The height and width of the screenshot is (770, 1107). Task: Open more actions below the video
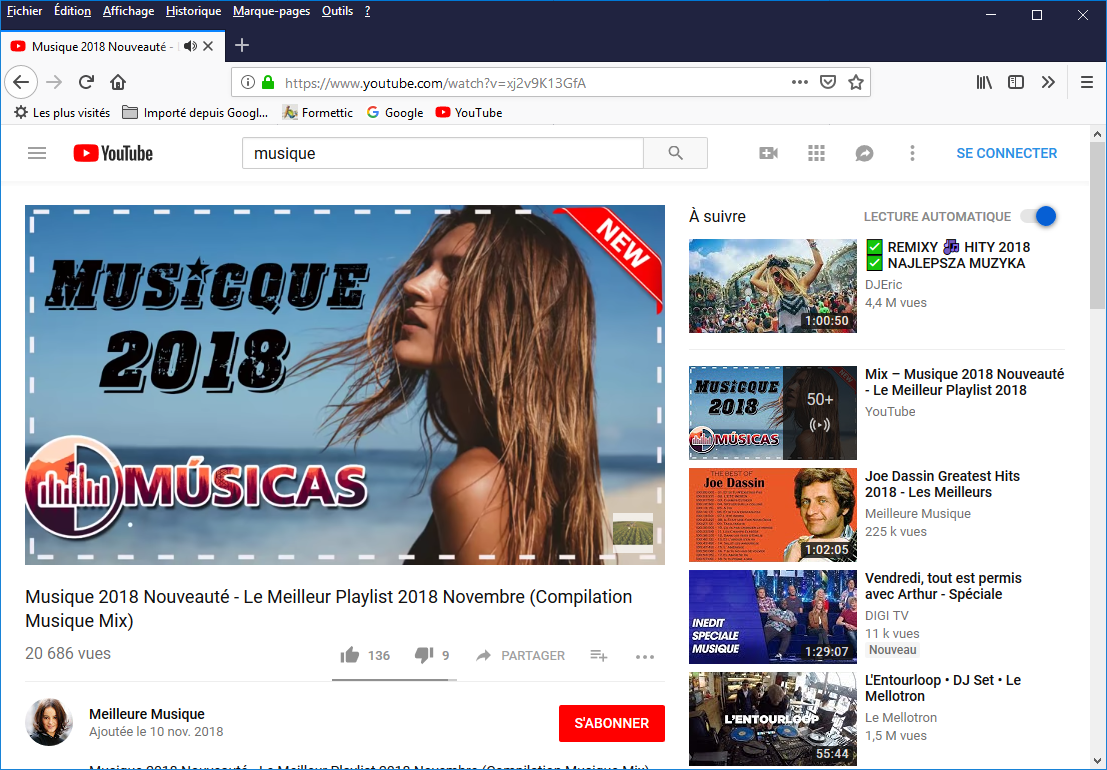coord(645,656)
